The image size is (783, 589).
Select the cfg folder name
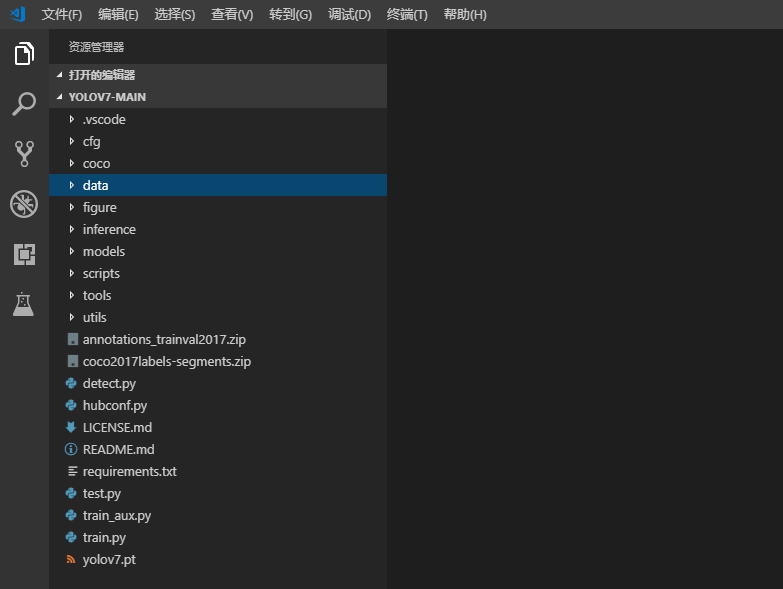click(x=91, y=142)
